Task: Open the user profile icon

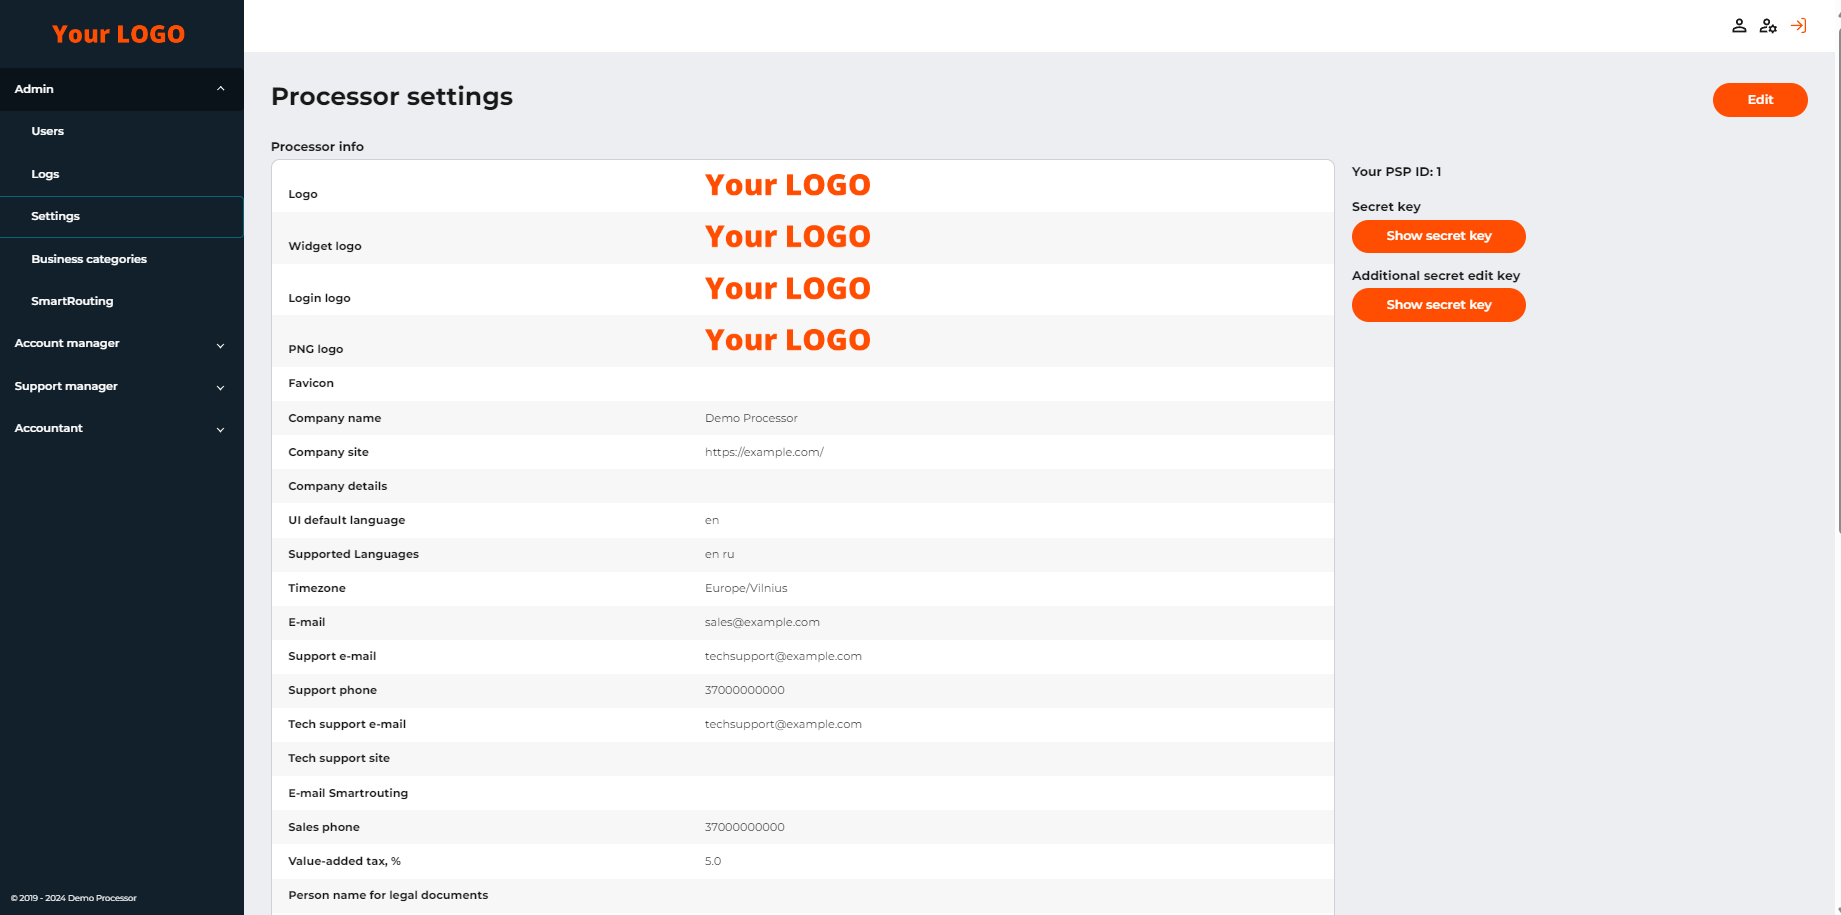Action: 1739,26
